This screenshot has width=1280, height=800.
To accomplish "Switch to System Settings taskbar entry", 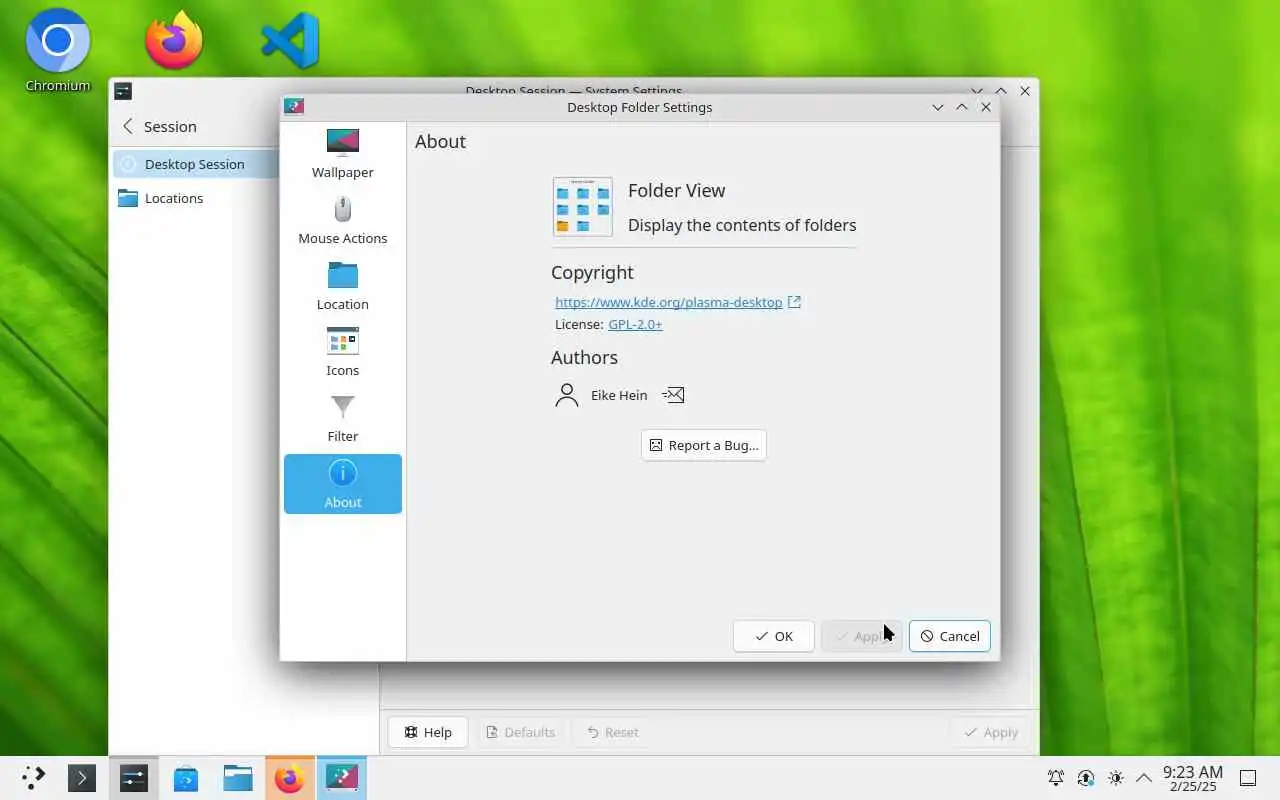I will 134,778.
